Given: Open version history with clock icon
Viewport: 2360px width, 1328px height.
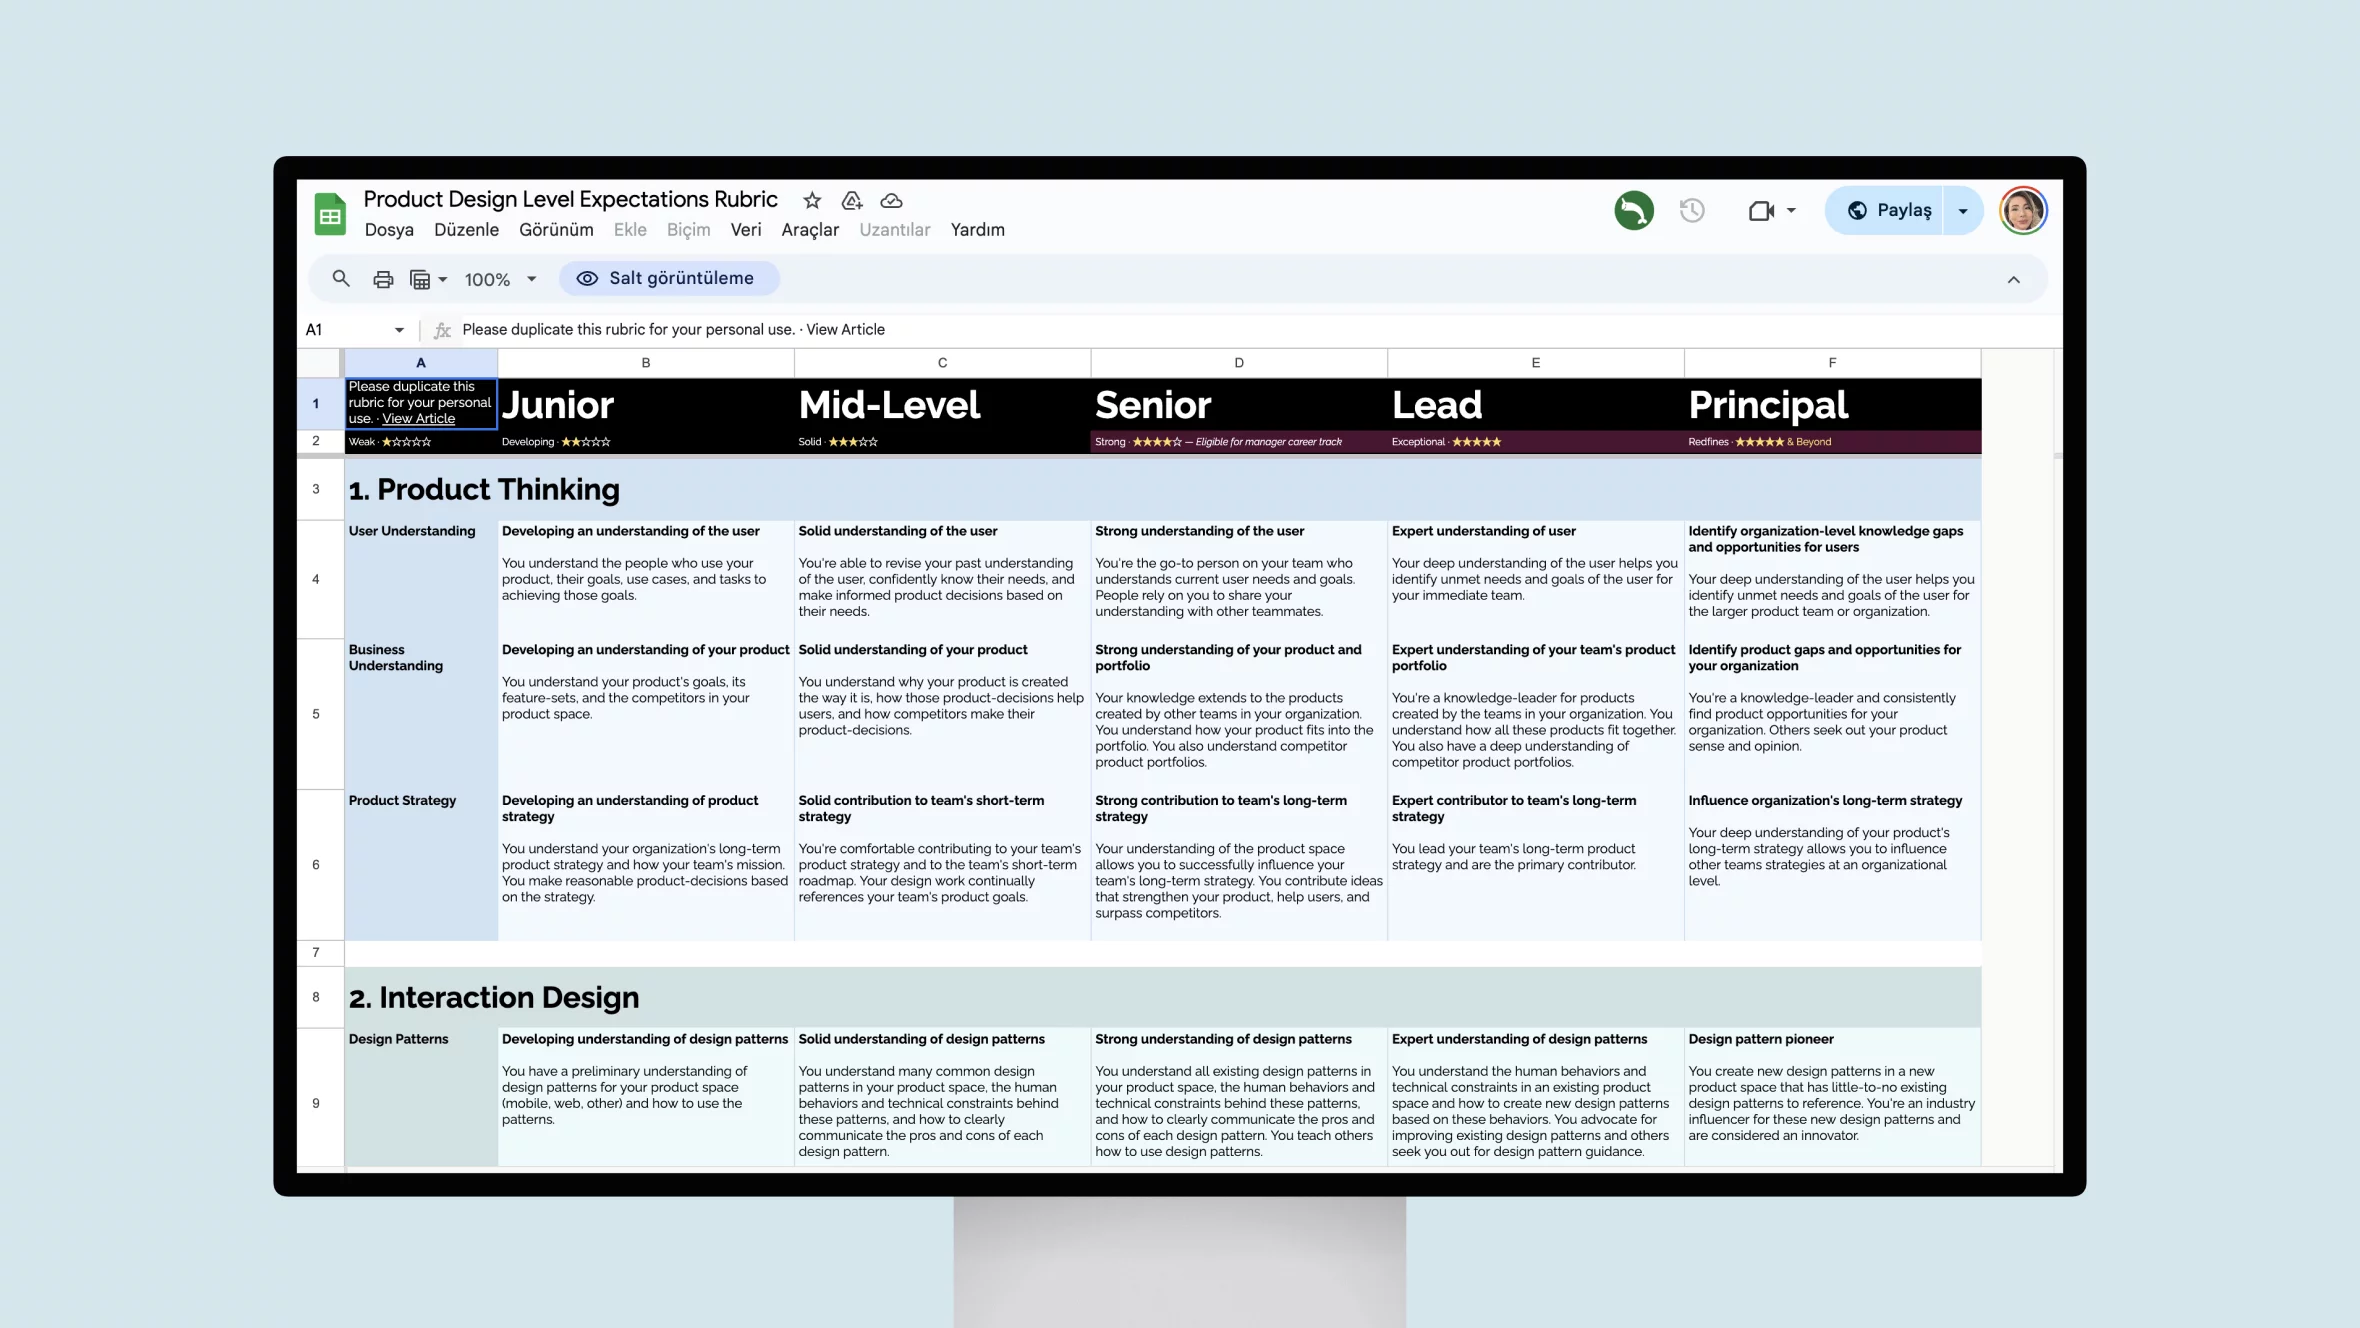Looking at the screenshot, I should [1692, 211].
